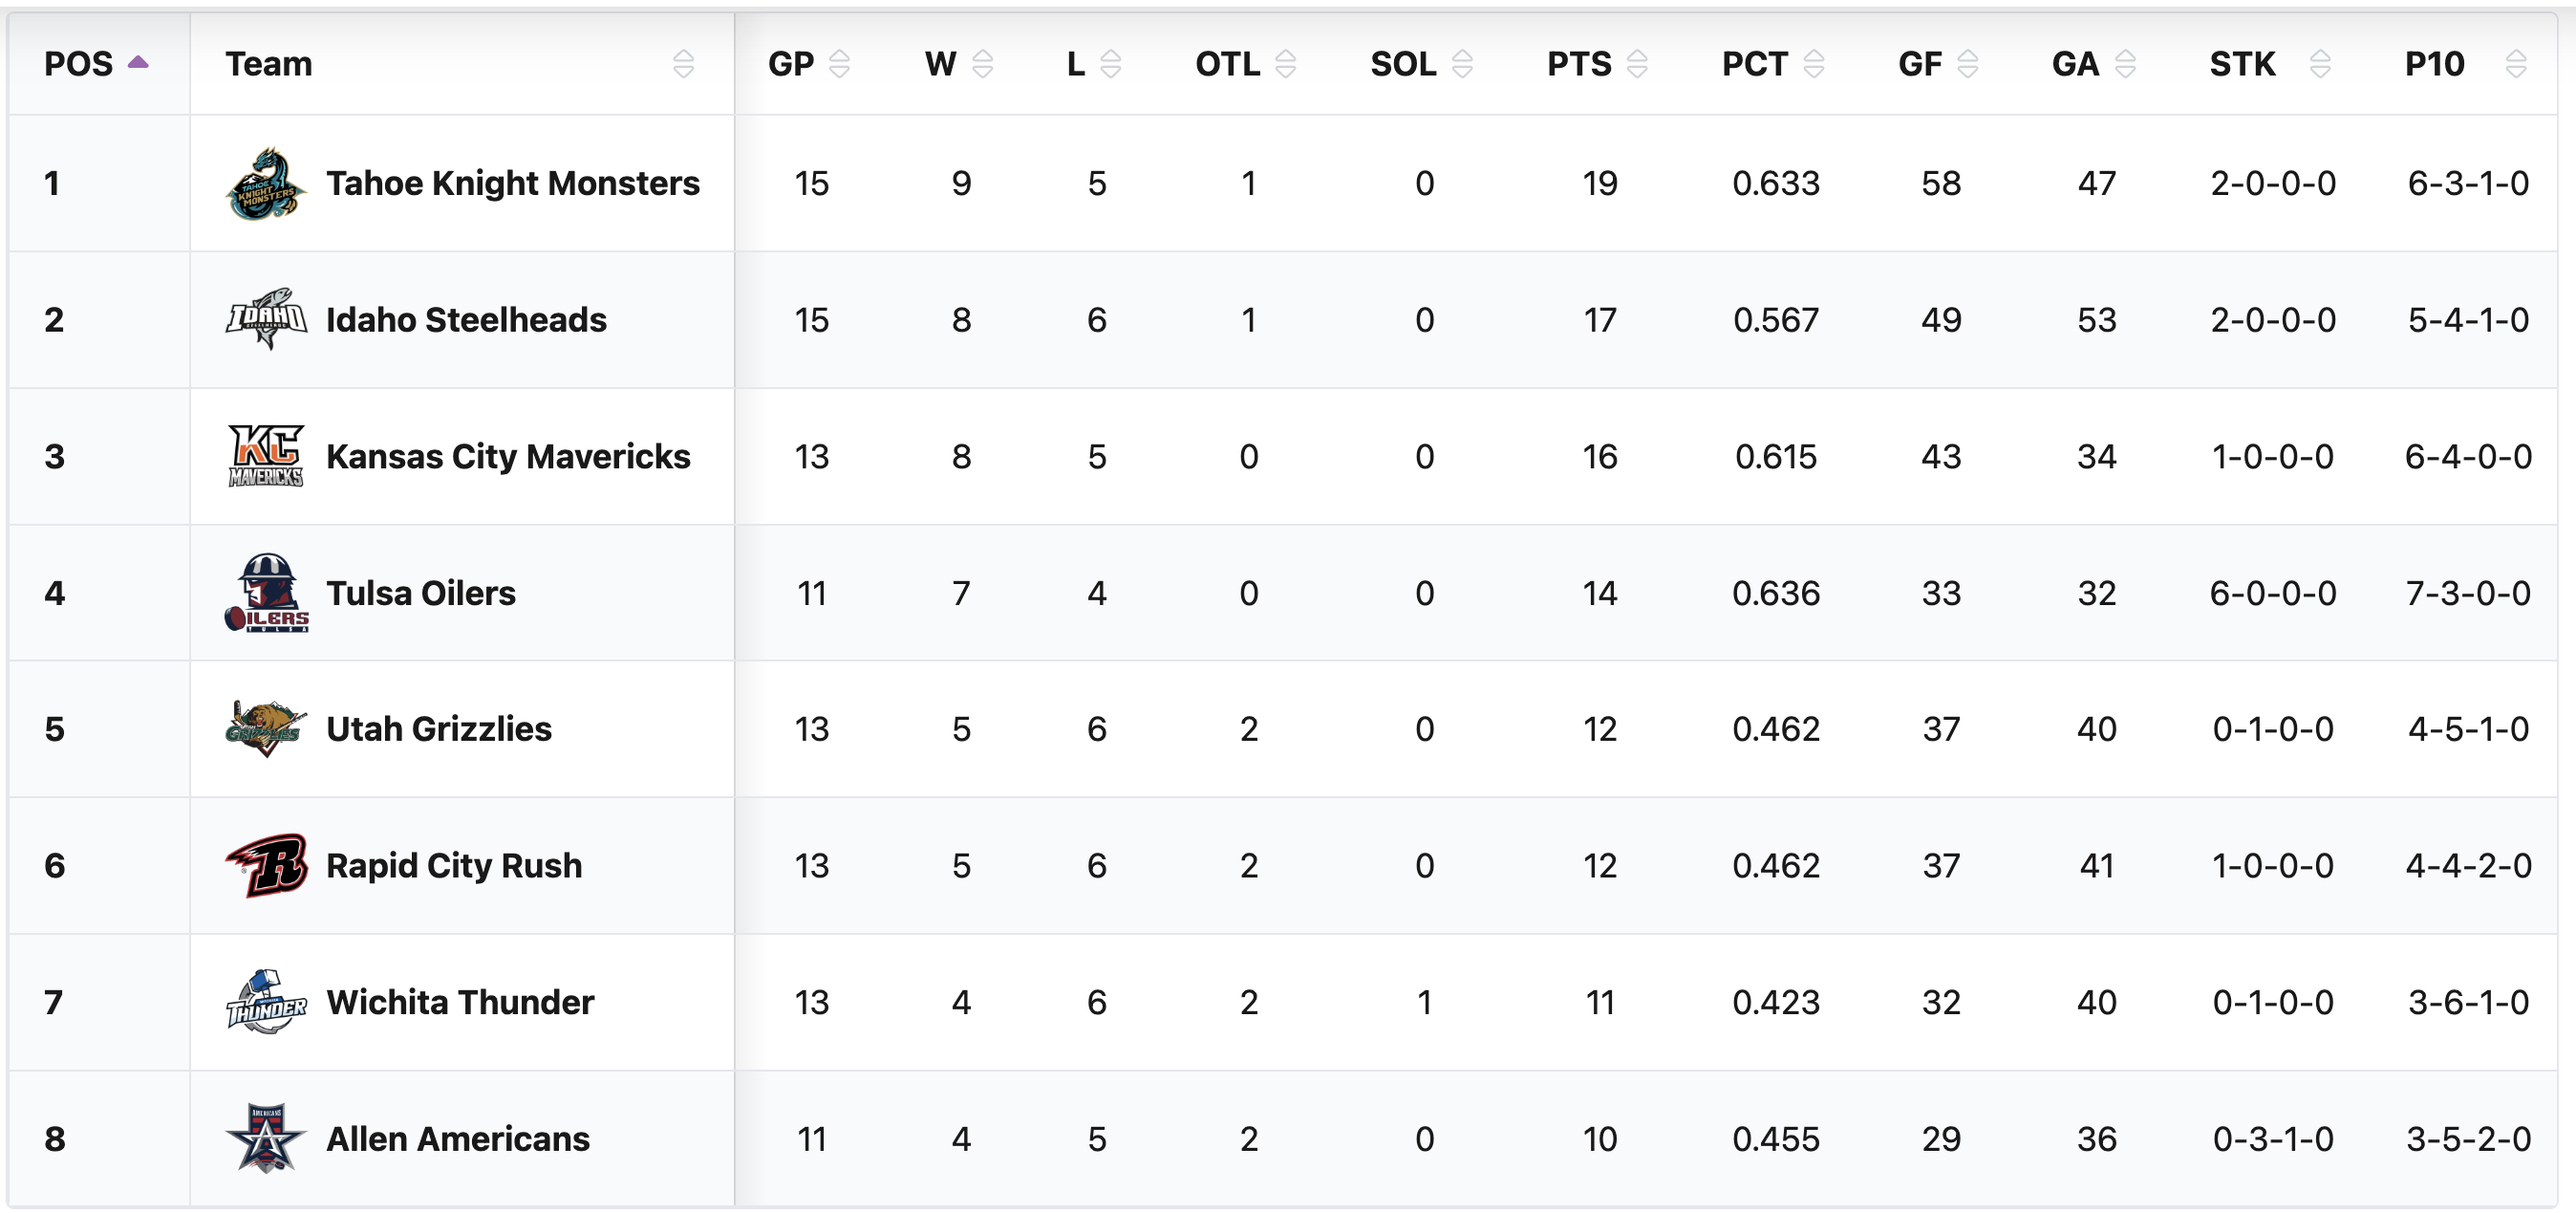
Task: Open the Kansas City Mavericks logo
Action: (265, 457)
